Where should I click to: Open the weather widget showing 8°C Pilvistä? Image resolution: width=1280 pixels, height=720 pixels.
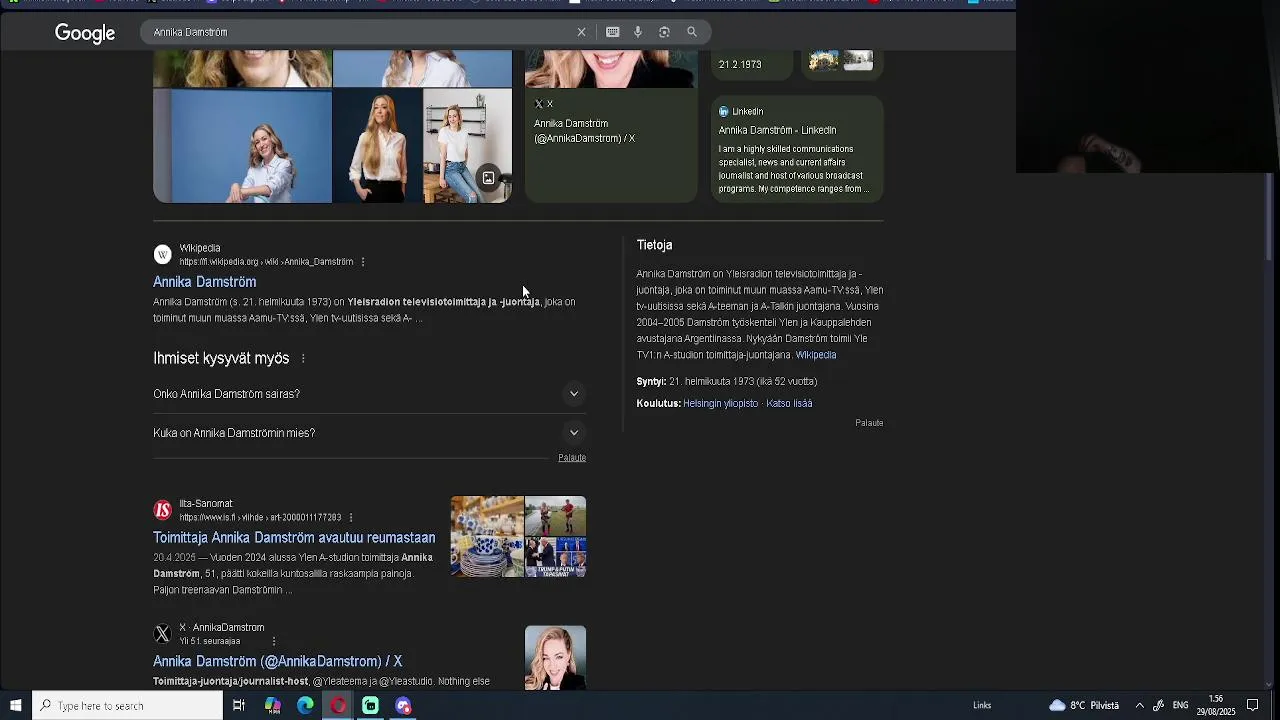tap(1084, 706)
